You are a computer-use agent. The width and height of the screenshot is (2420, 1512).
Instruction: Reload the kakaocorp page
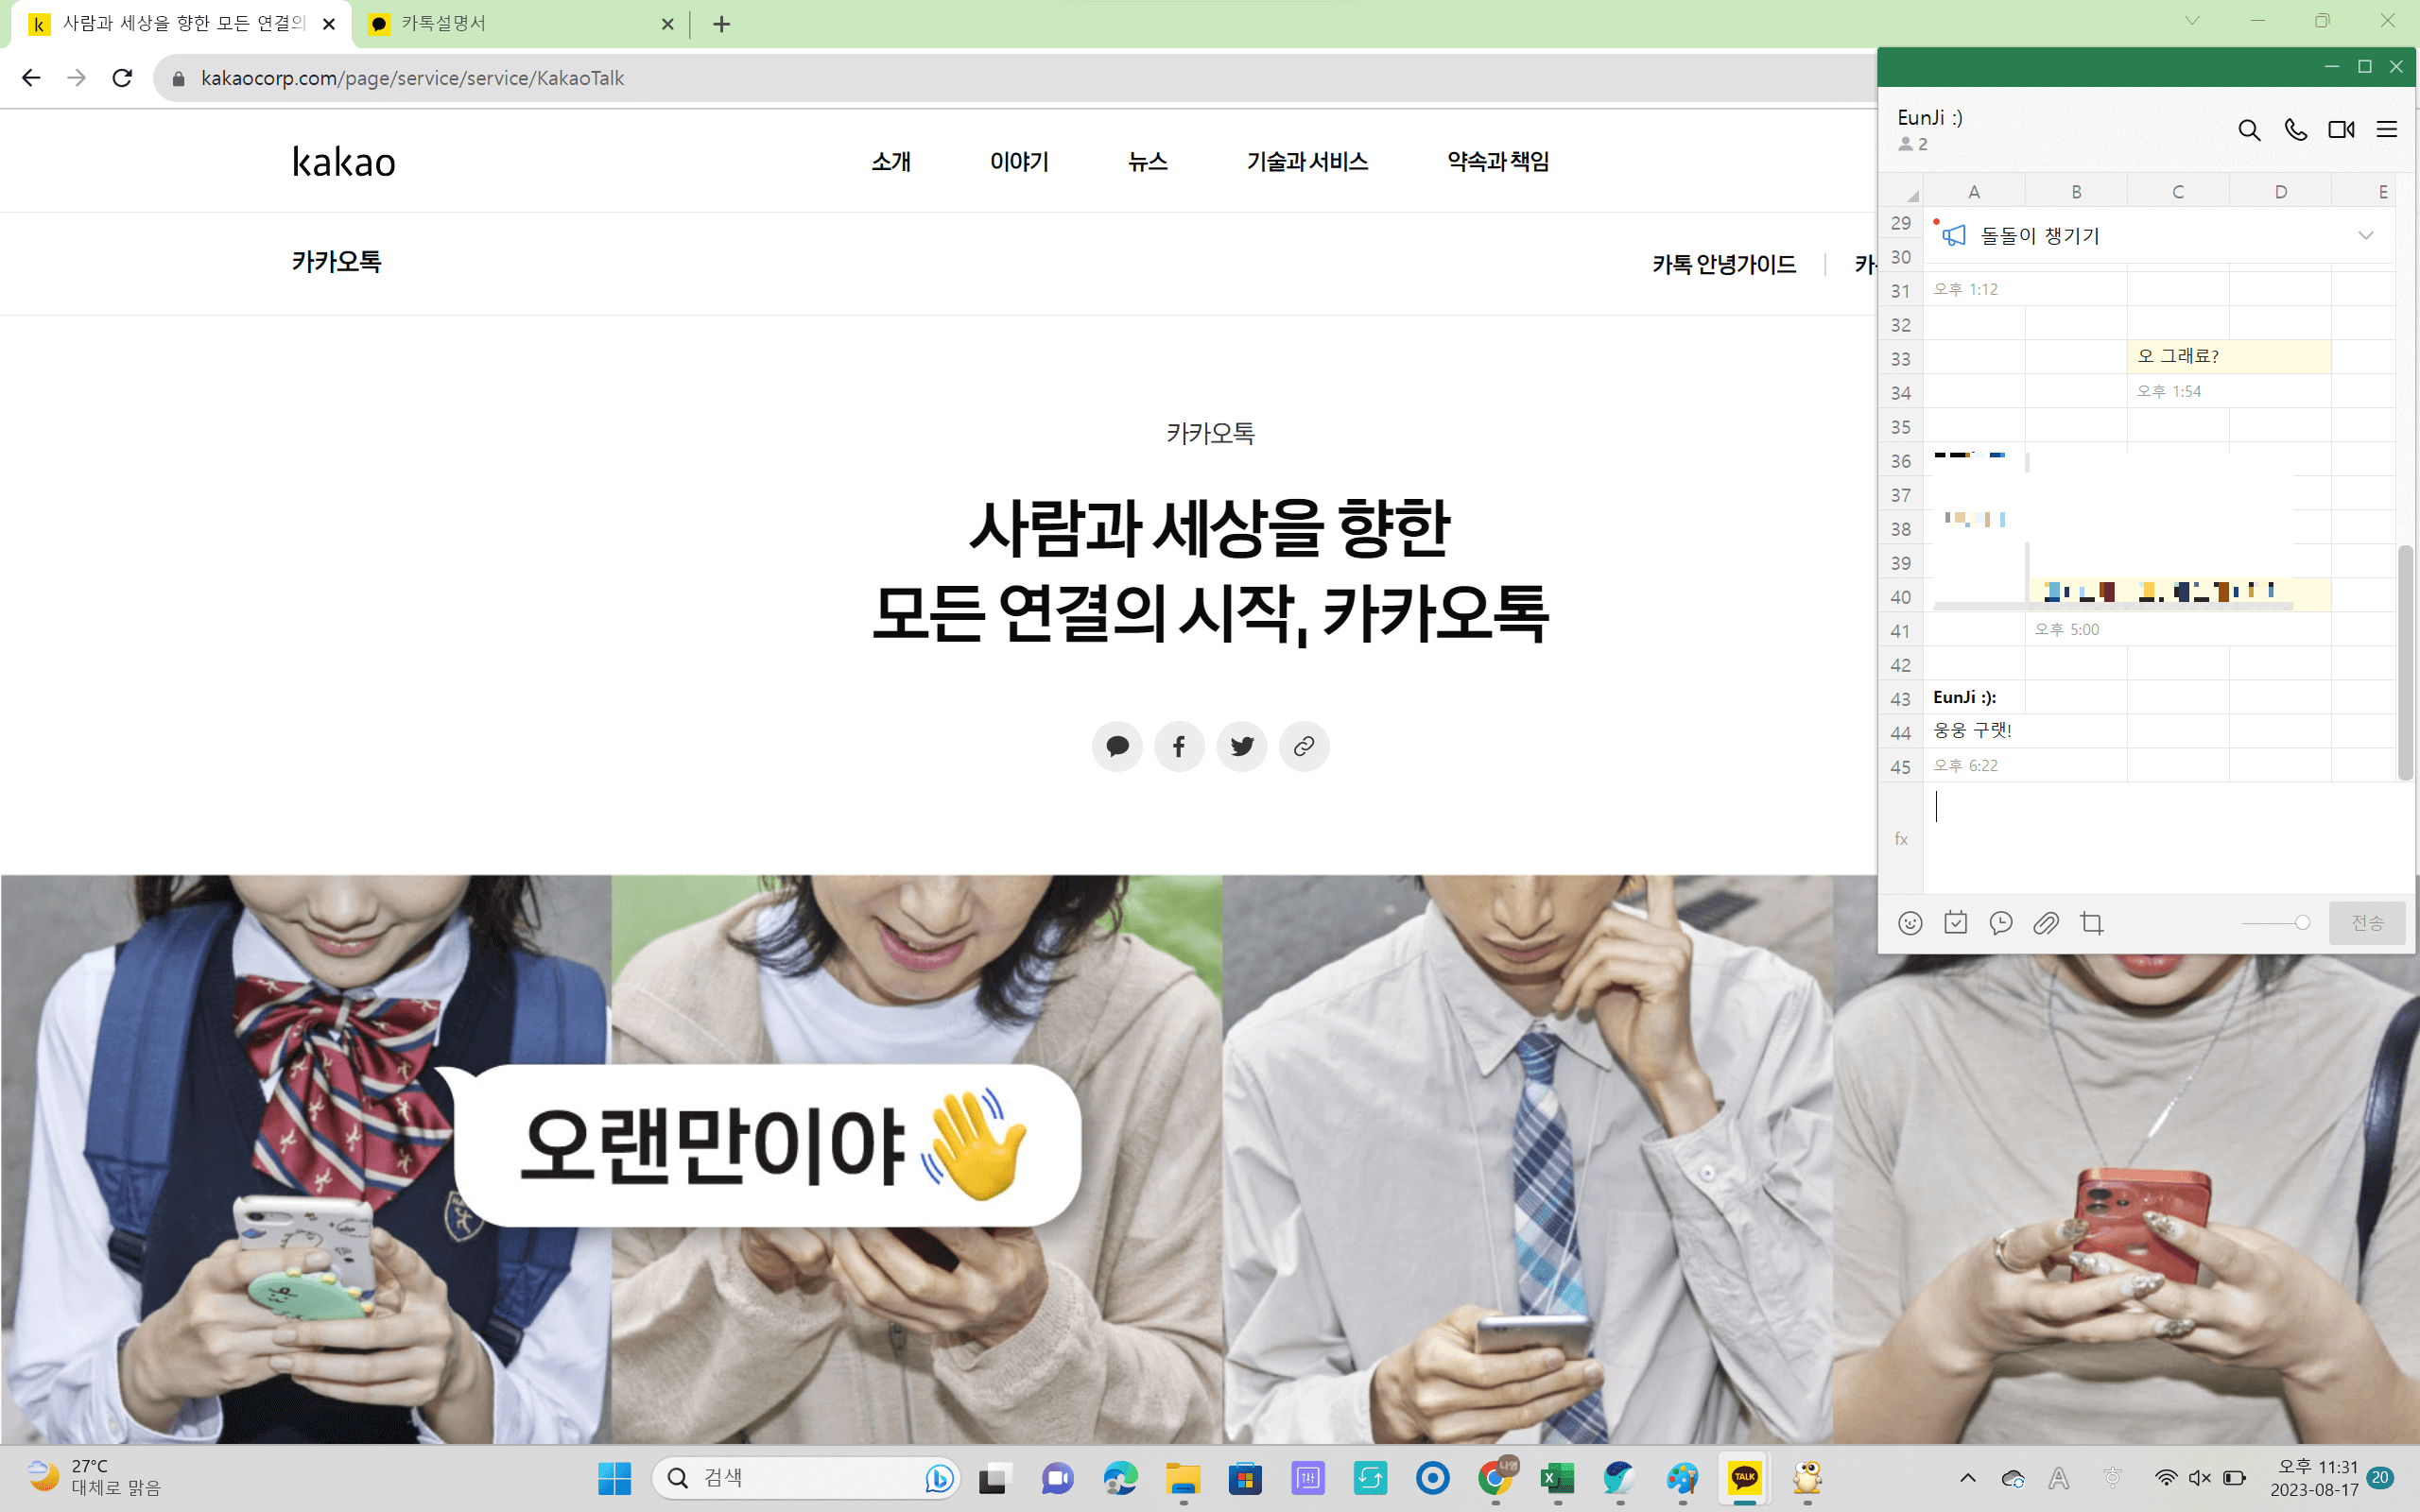[122, 78]
